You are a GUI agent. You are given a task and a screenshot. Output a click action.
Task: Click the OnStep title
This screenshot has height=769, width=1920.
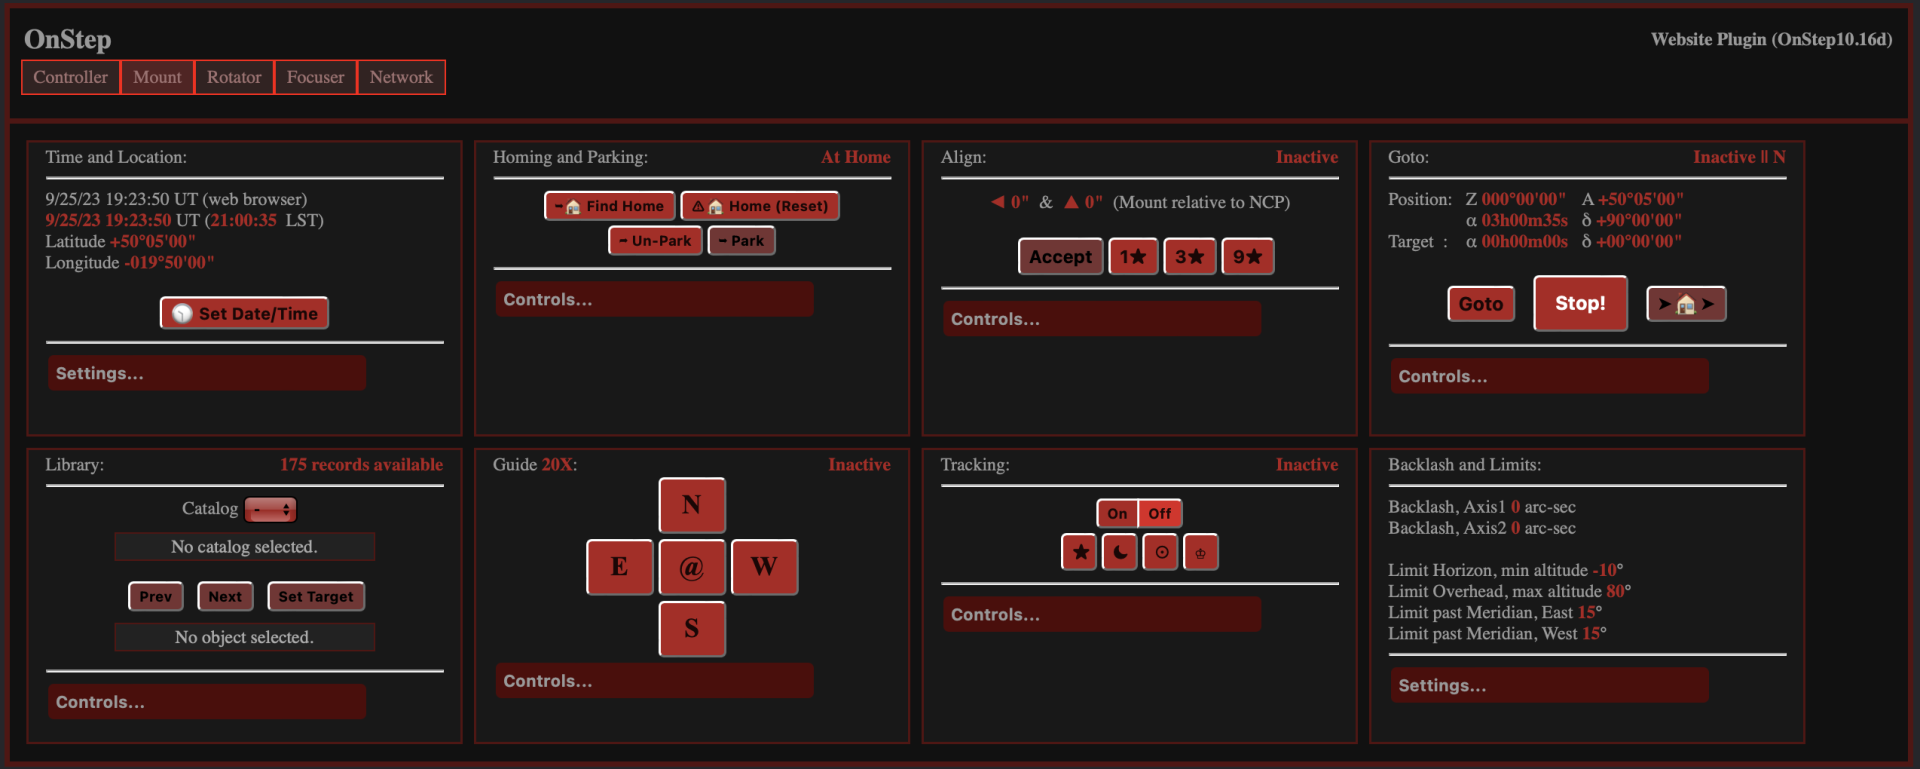pos(68,39)
